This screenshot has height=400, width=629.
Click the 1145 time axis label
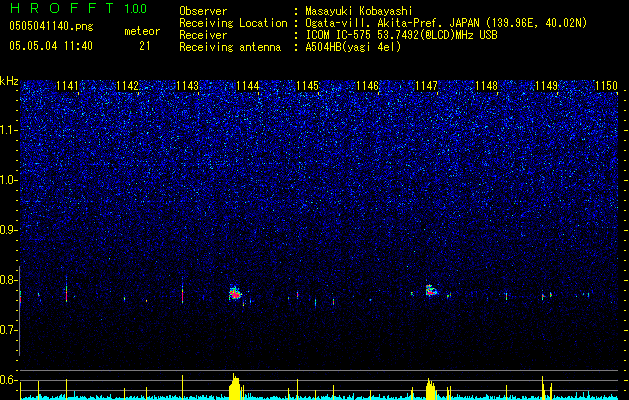click(x=307, y=86)
